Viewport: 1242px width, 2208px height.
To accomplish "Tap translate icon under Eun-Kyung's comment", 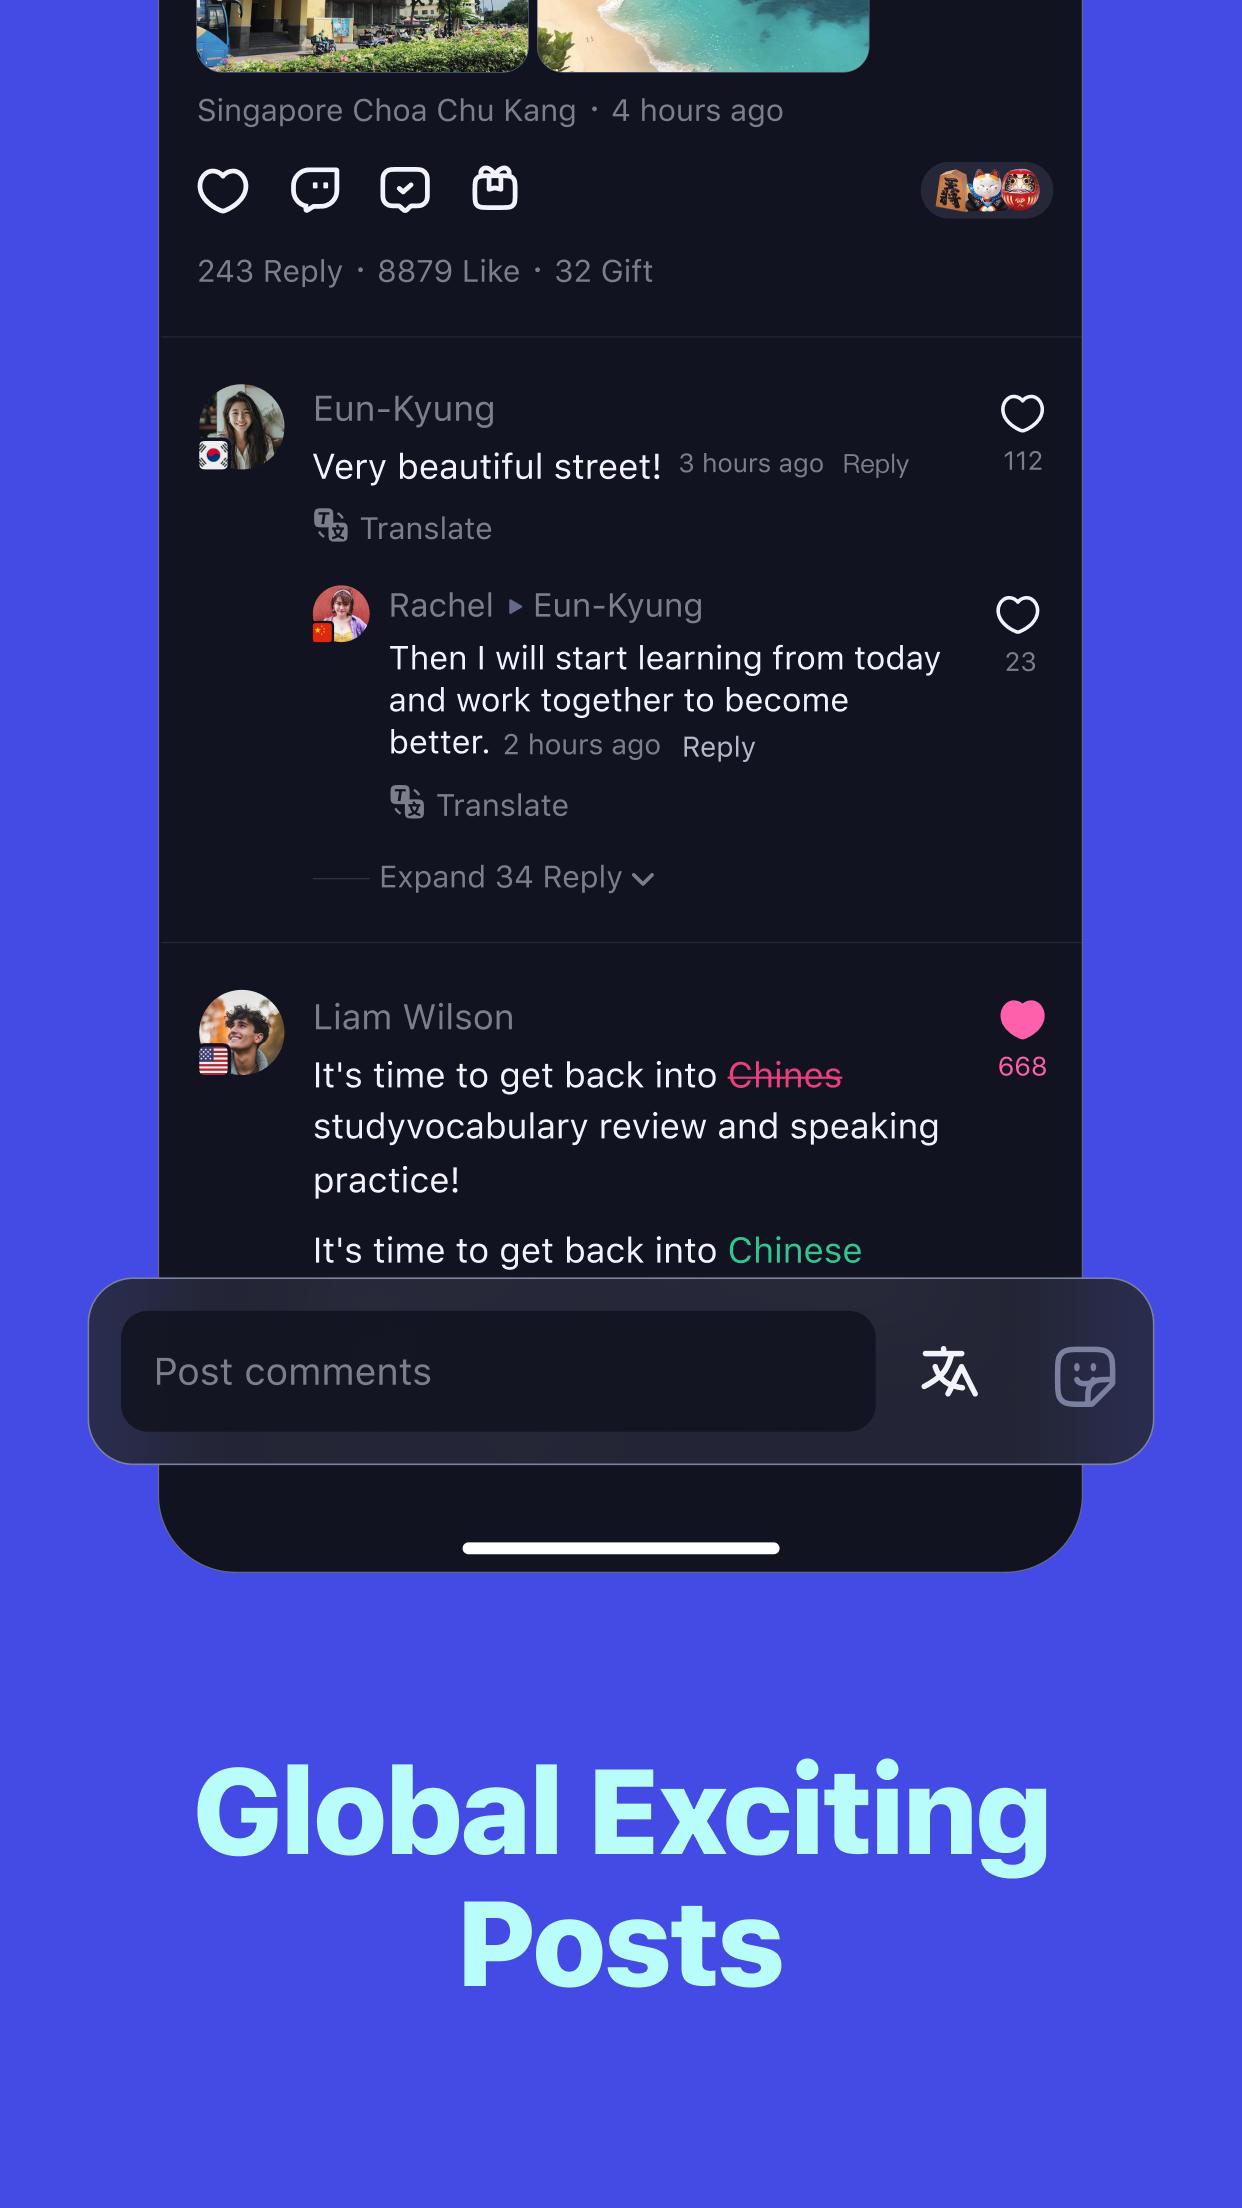I will point(331,525).
